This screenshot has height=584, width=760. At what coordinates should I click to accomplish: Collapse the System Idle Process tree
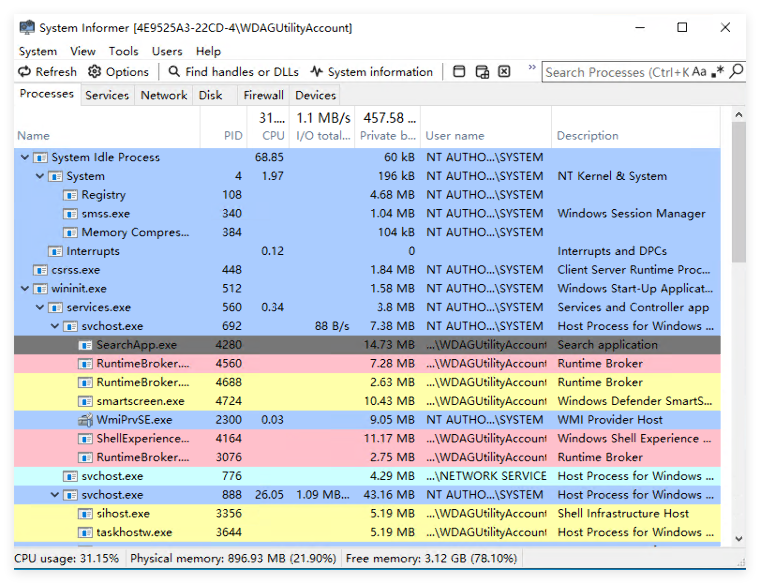pos(24,158)
